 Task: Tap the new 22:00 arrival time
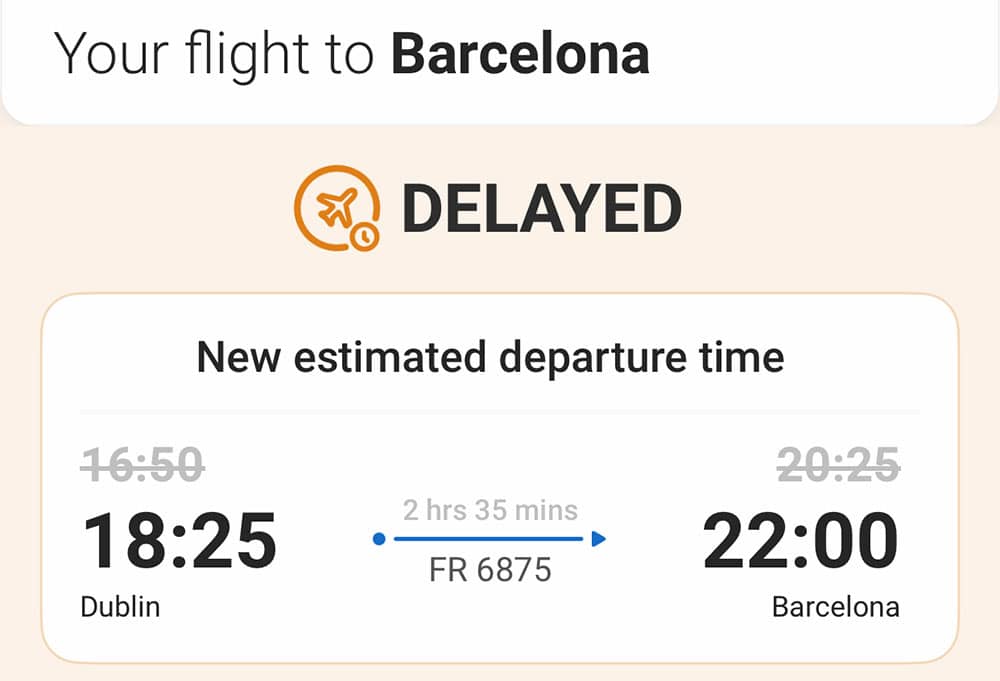click(x=801, y=541)
